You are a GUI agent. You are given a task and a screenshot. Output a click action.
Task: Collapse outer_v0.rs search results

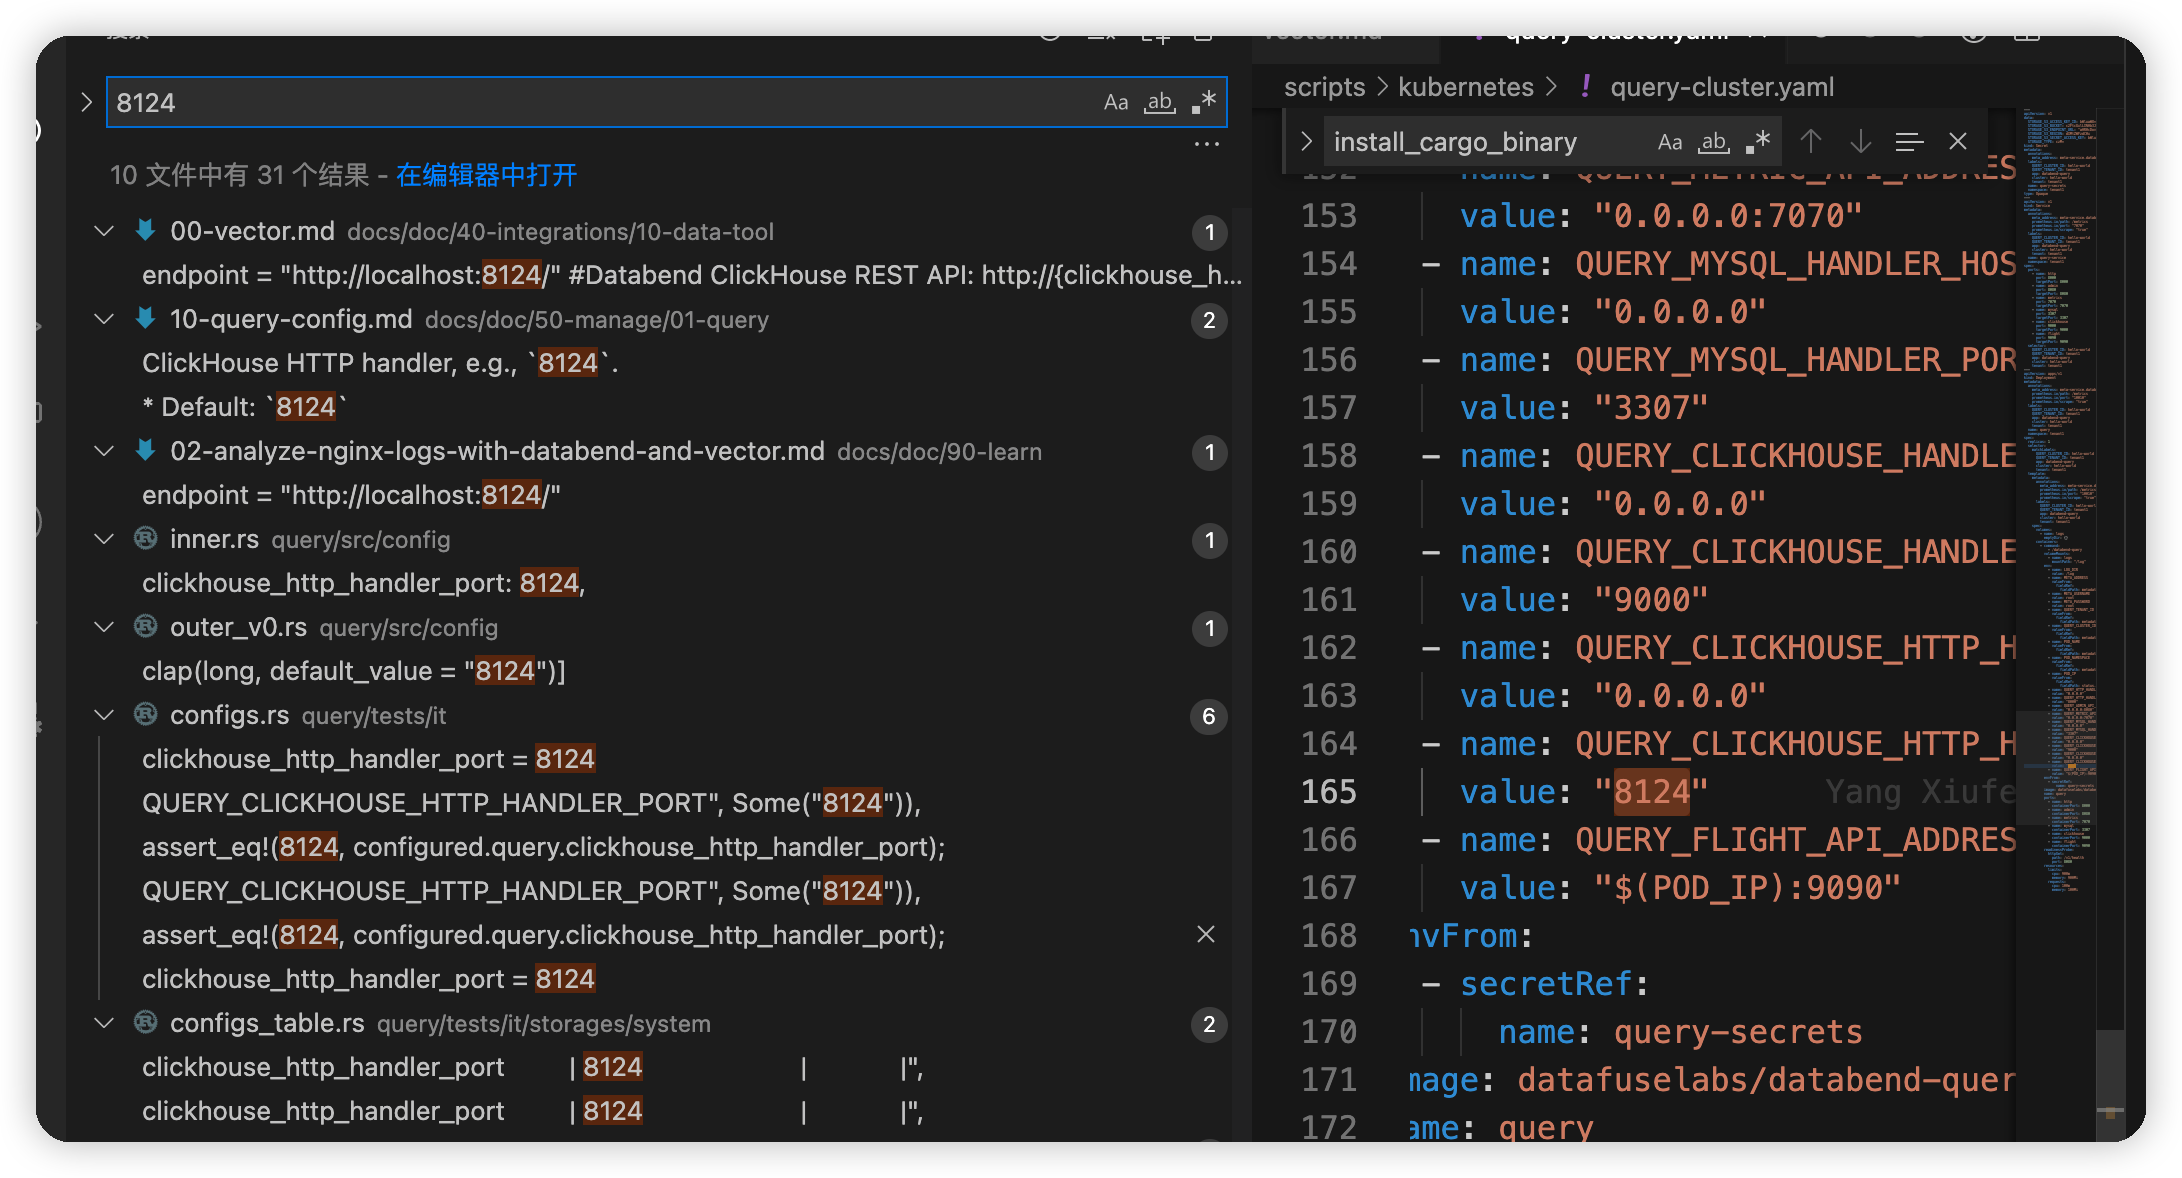click(104, 627)
